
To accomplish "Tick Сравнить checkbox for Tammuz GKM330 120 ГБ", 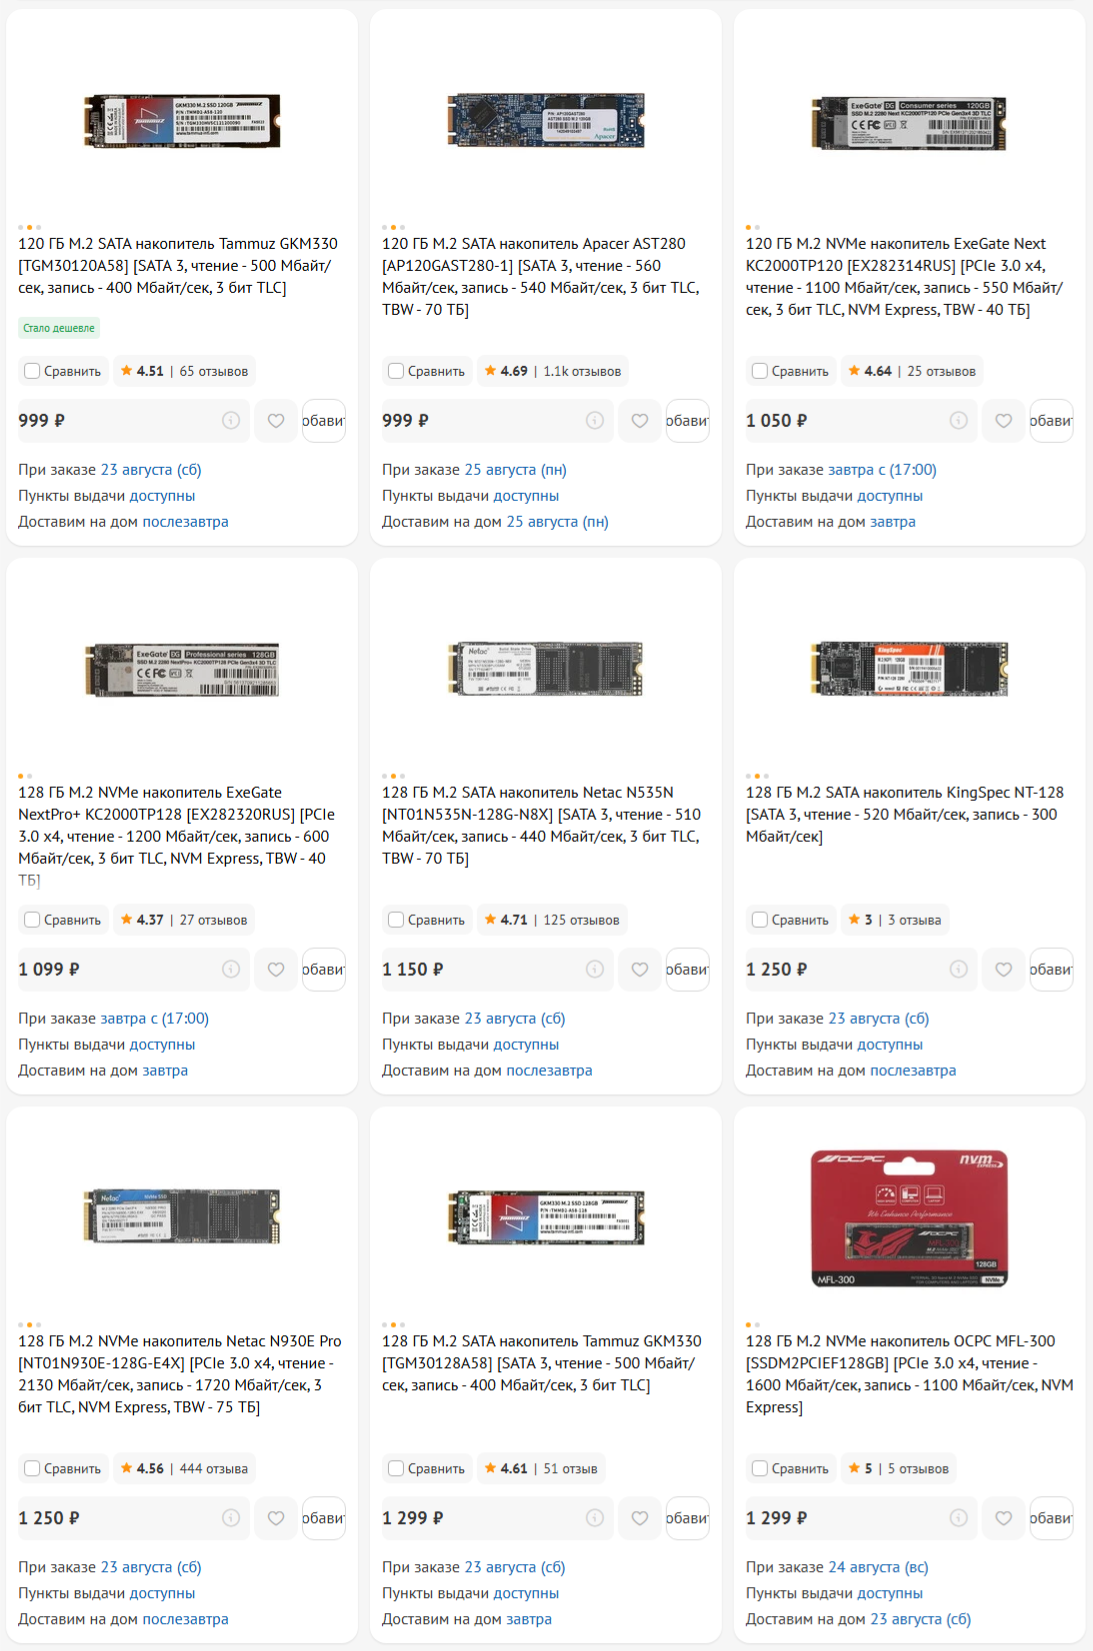I will pyautogui.click(x=32, y=371).
